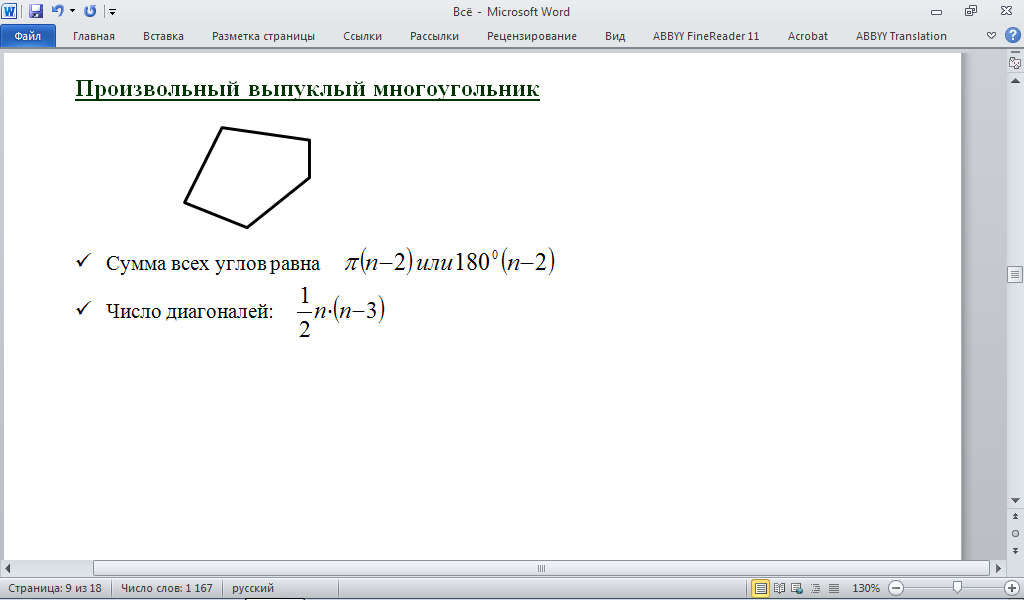The height and width of the screenshot is (600, 1024).
Task: Click the vertical scrollbar down arrow
Action: (x=1015, y=501)
